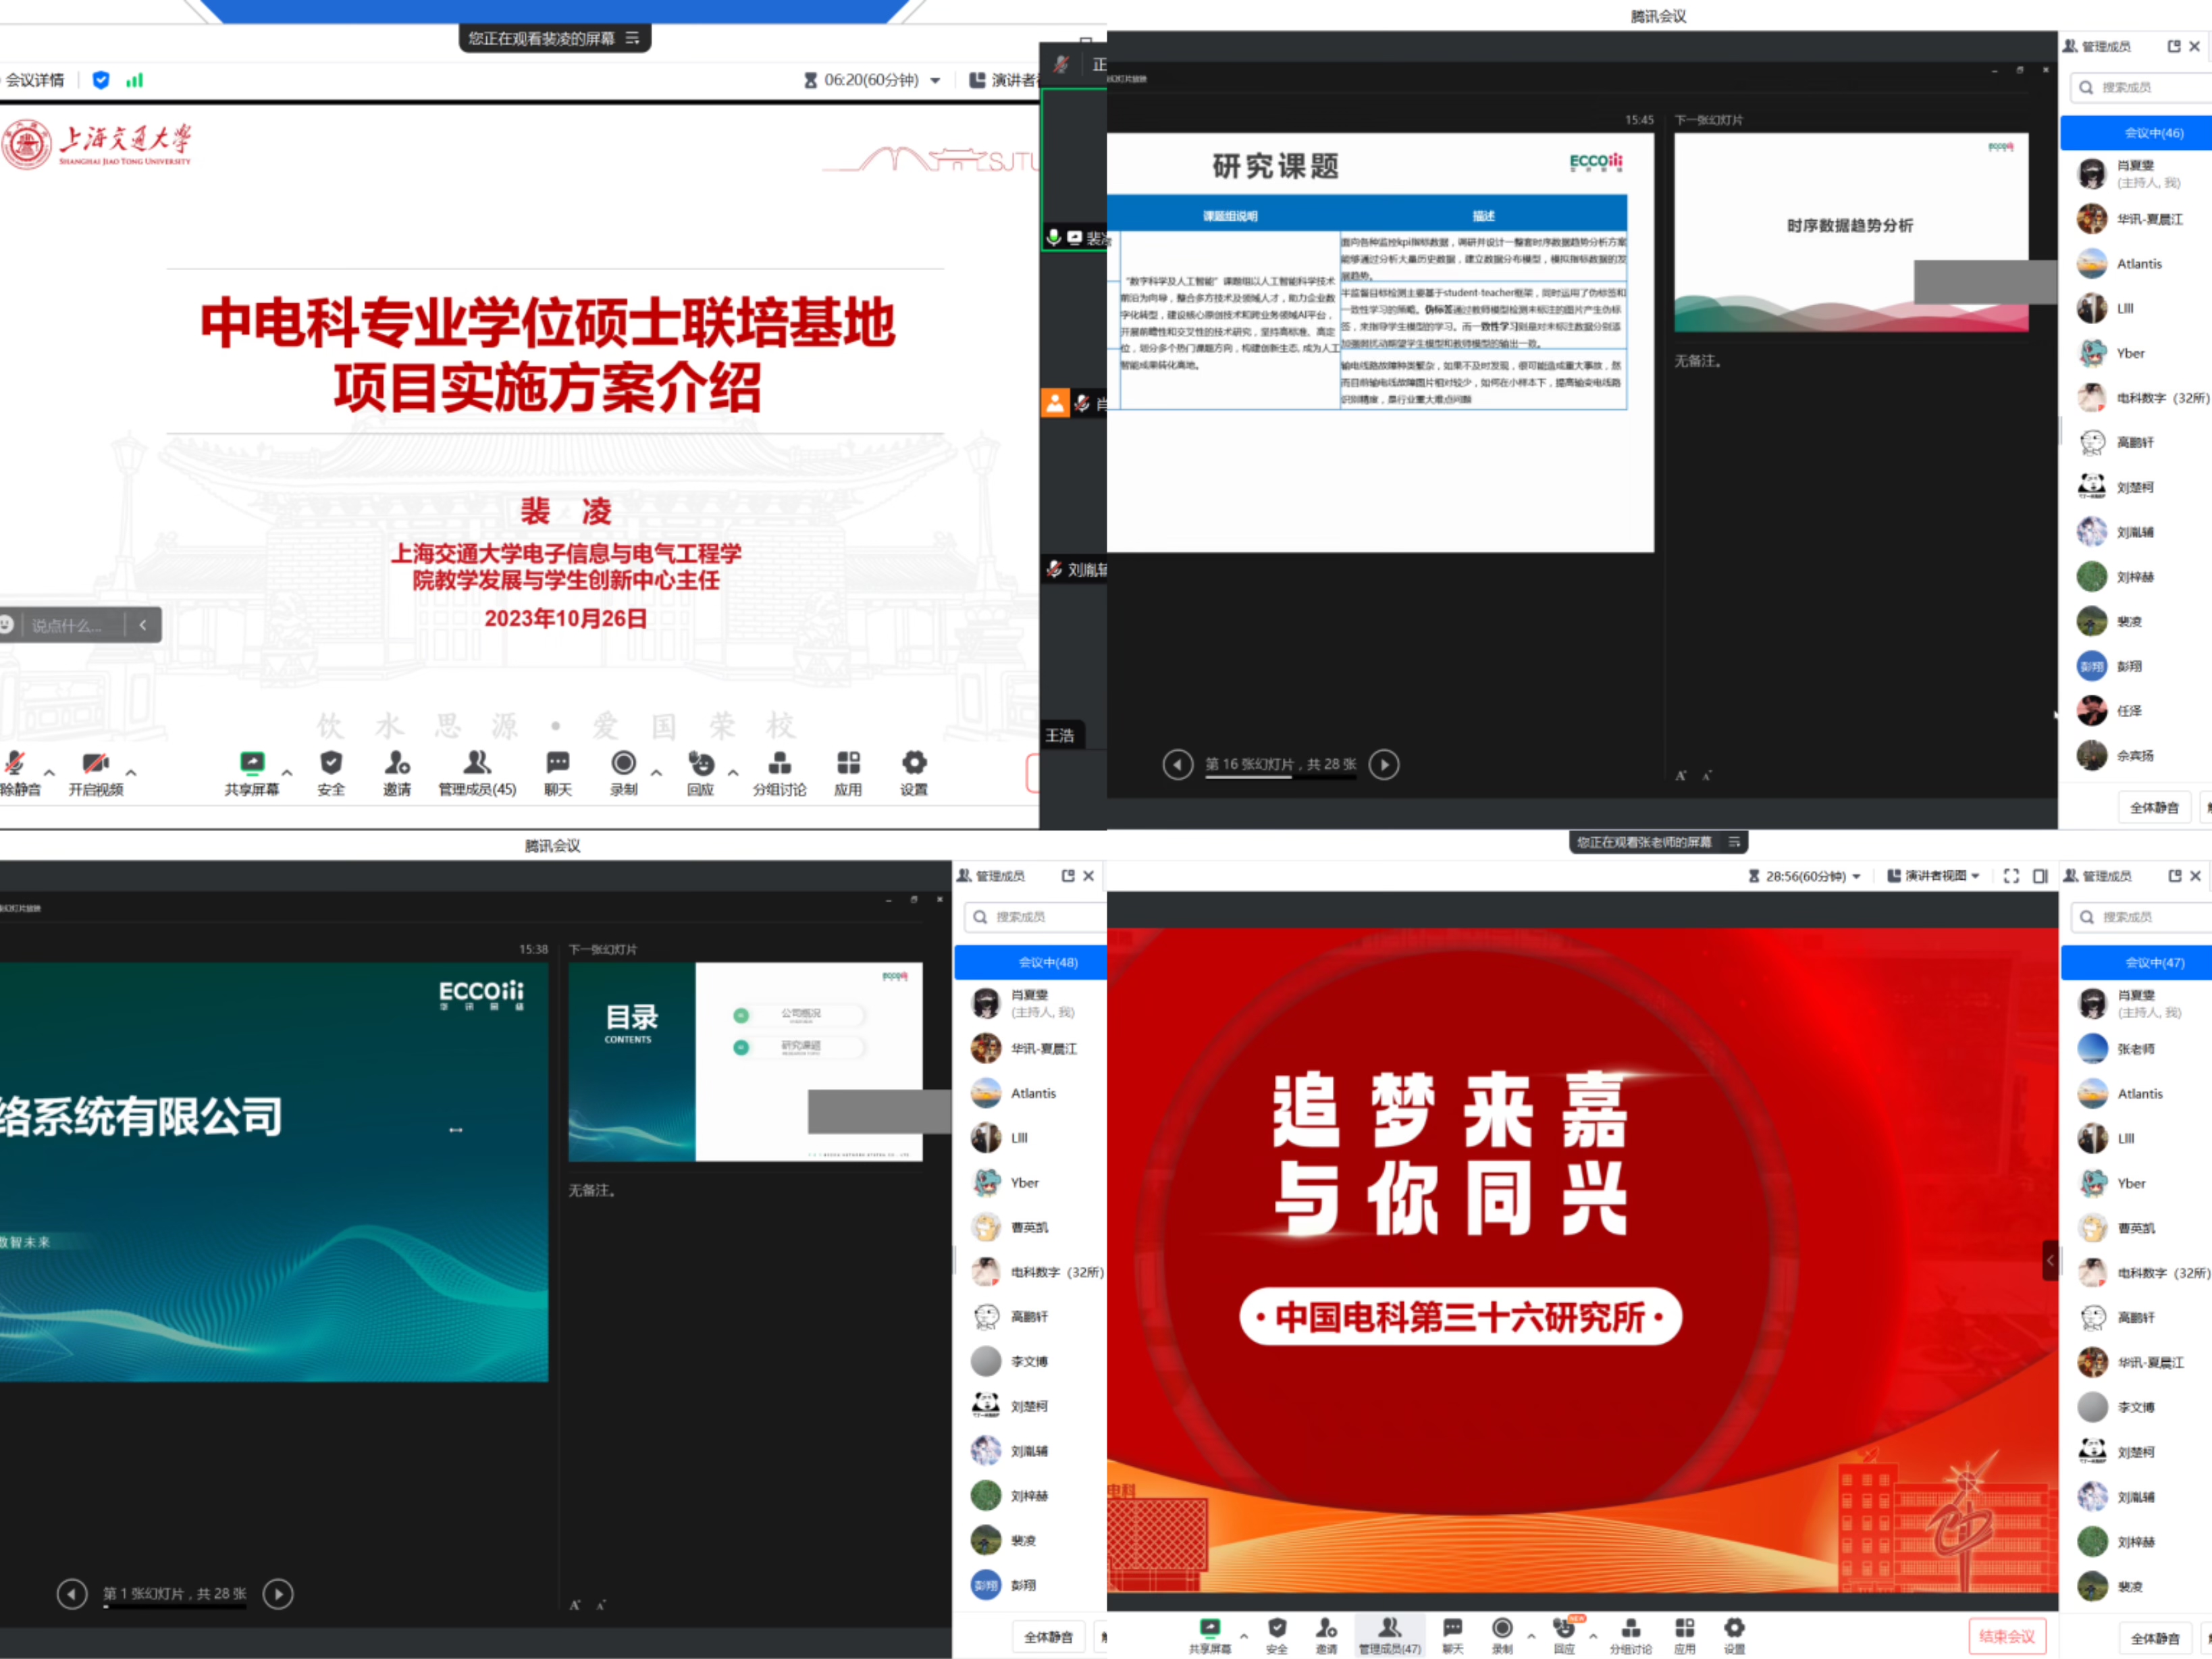Image resolution: width=2212 pixels, height=1659 pixels.
Task: Open 演讲者视图 view dropdown in bottom-right meeting
Action: coord(1933,876)
